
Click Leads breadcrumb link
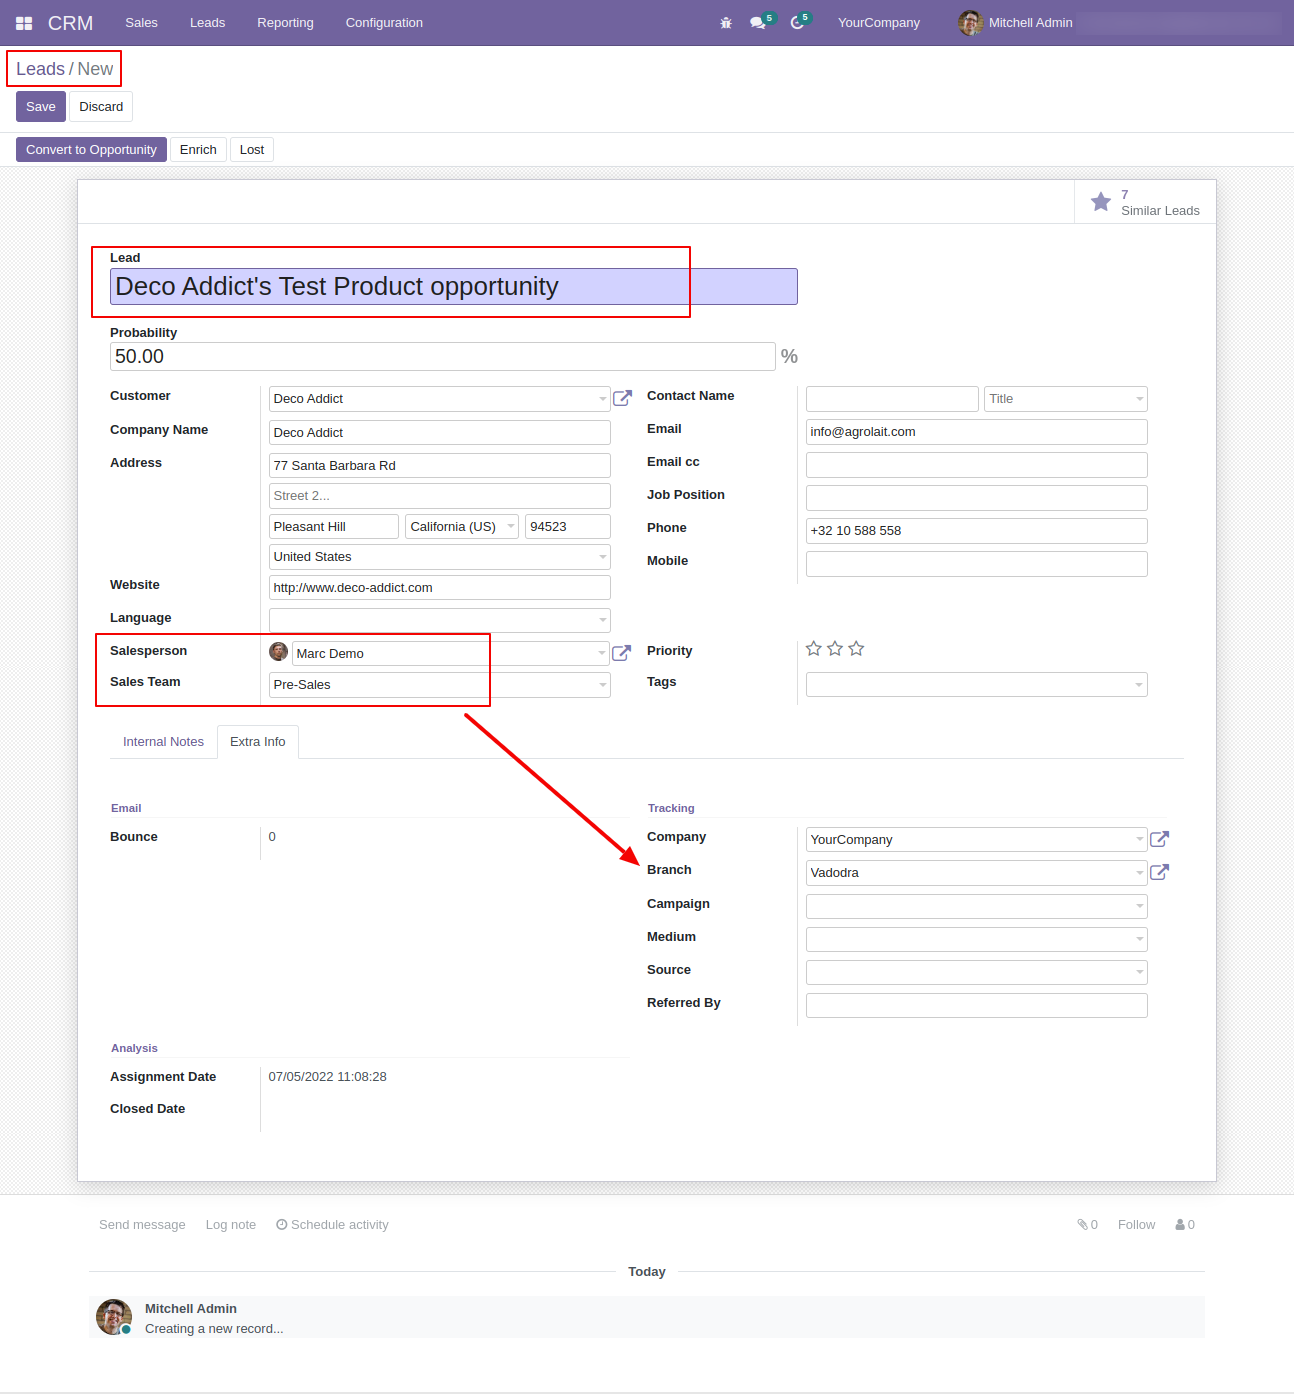point(40,69)
